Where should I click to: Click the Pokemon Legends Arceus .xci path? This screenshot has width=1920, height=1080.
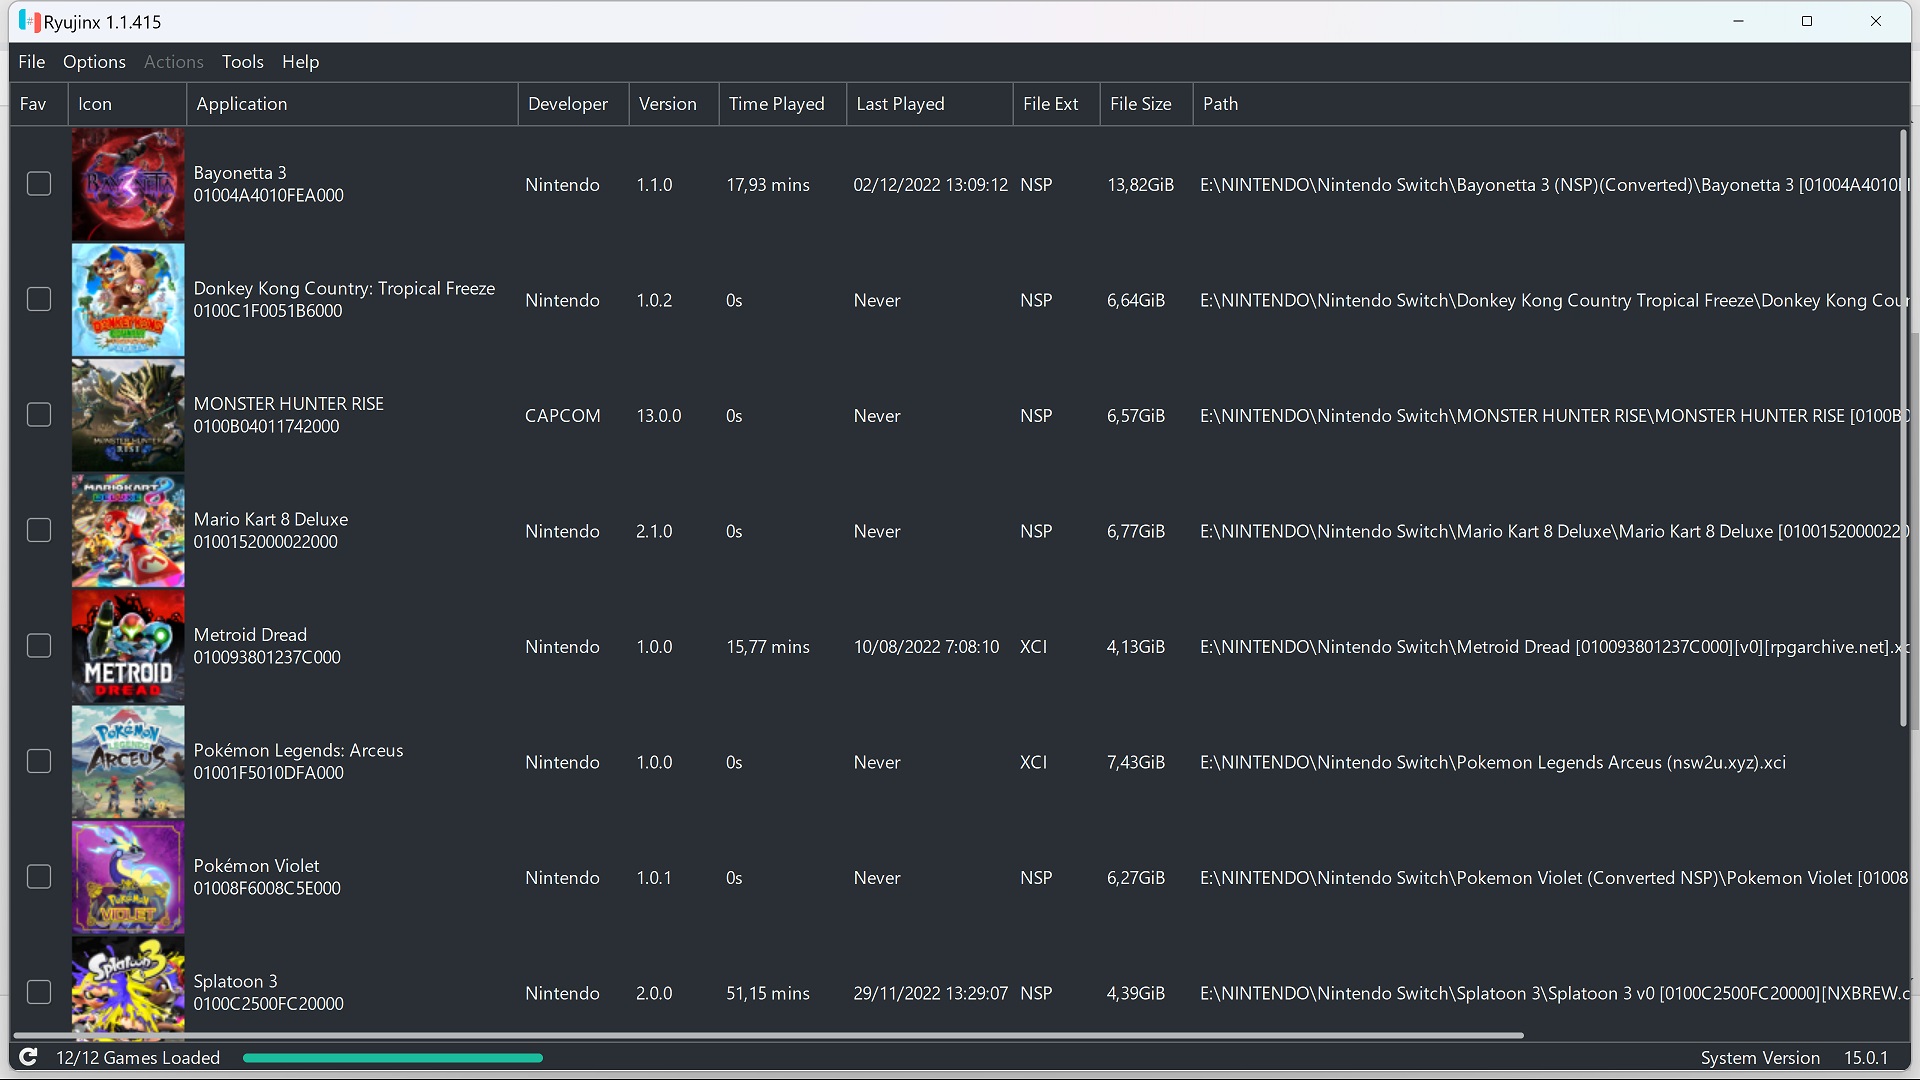(1493, 762)
